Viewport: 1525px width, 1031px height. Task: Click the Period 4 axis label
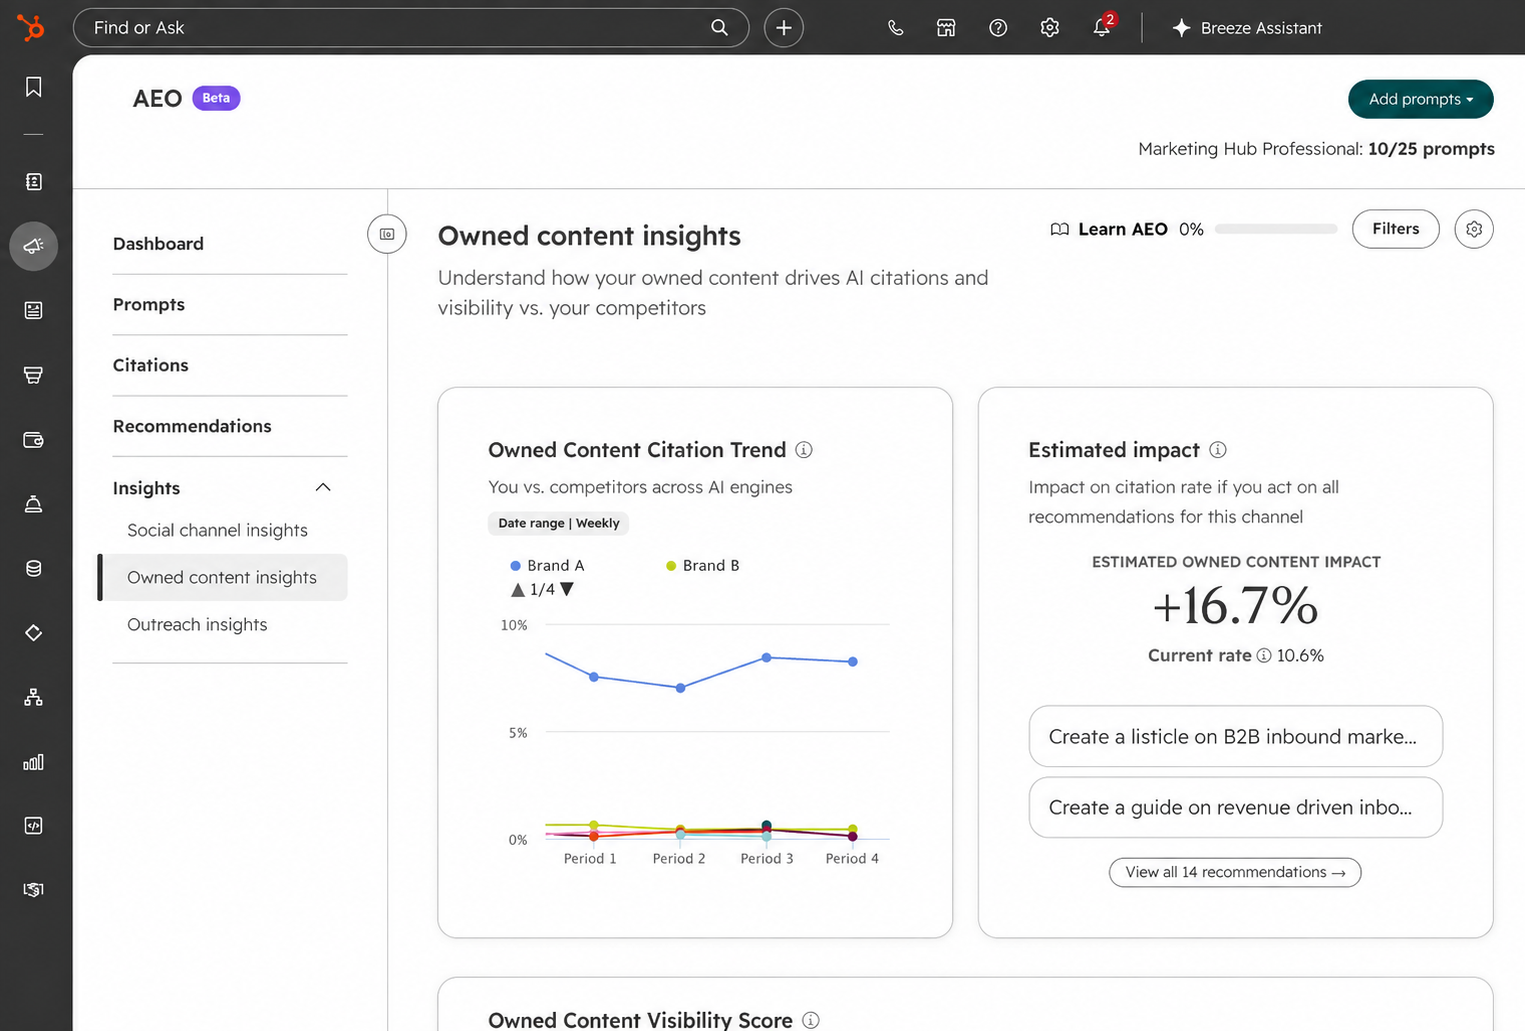(852, 859)
